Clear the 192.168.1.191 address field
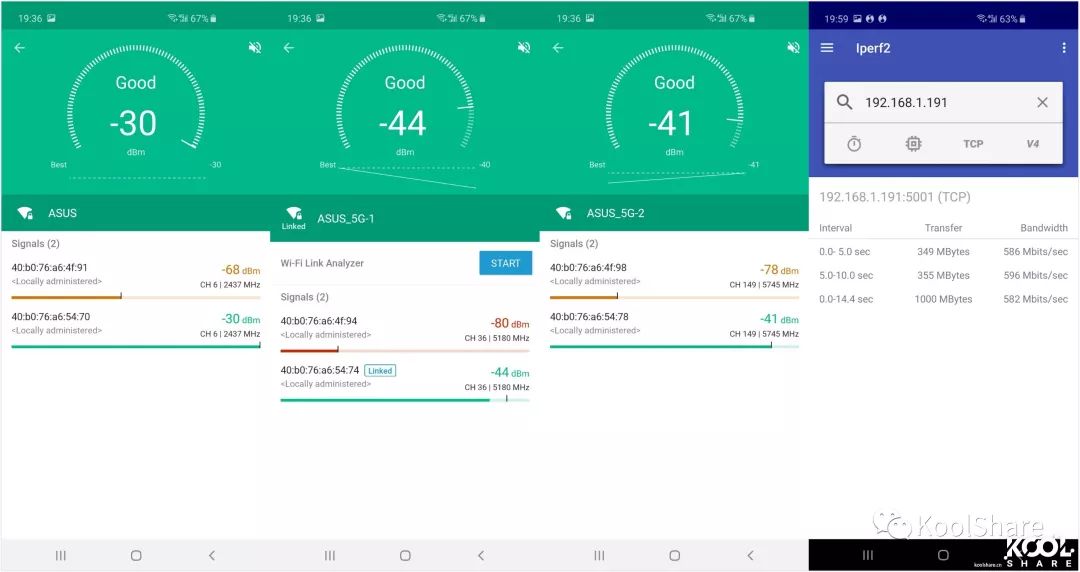This screenshot has width=1080, height=572. click(x=1042, y=103)
